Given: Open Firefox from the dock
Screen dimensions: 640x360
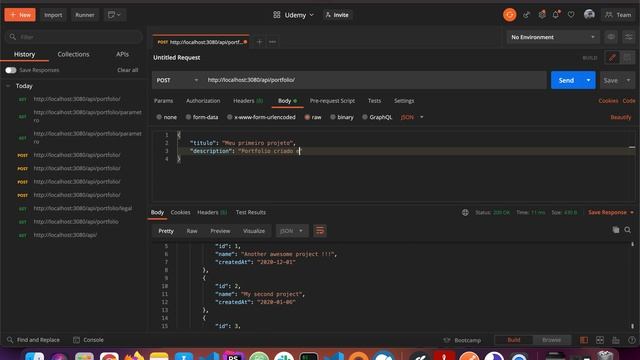Looking at the screenshot, I should point(134,356).
